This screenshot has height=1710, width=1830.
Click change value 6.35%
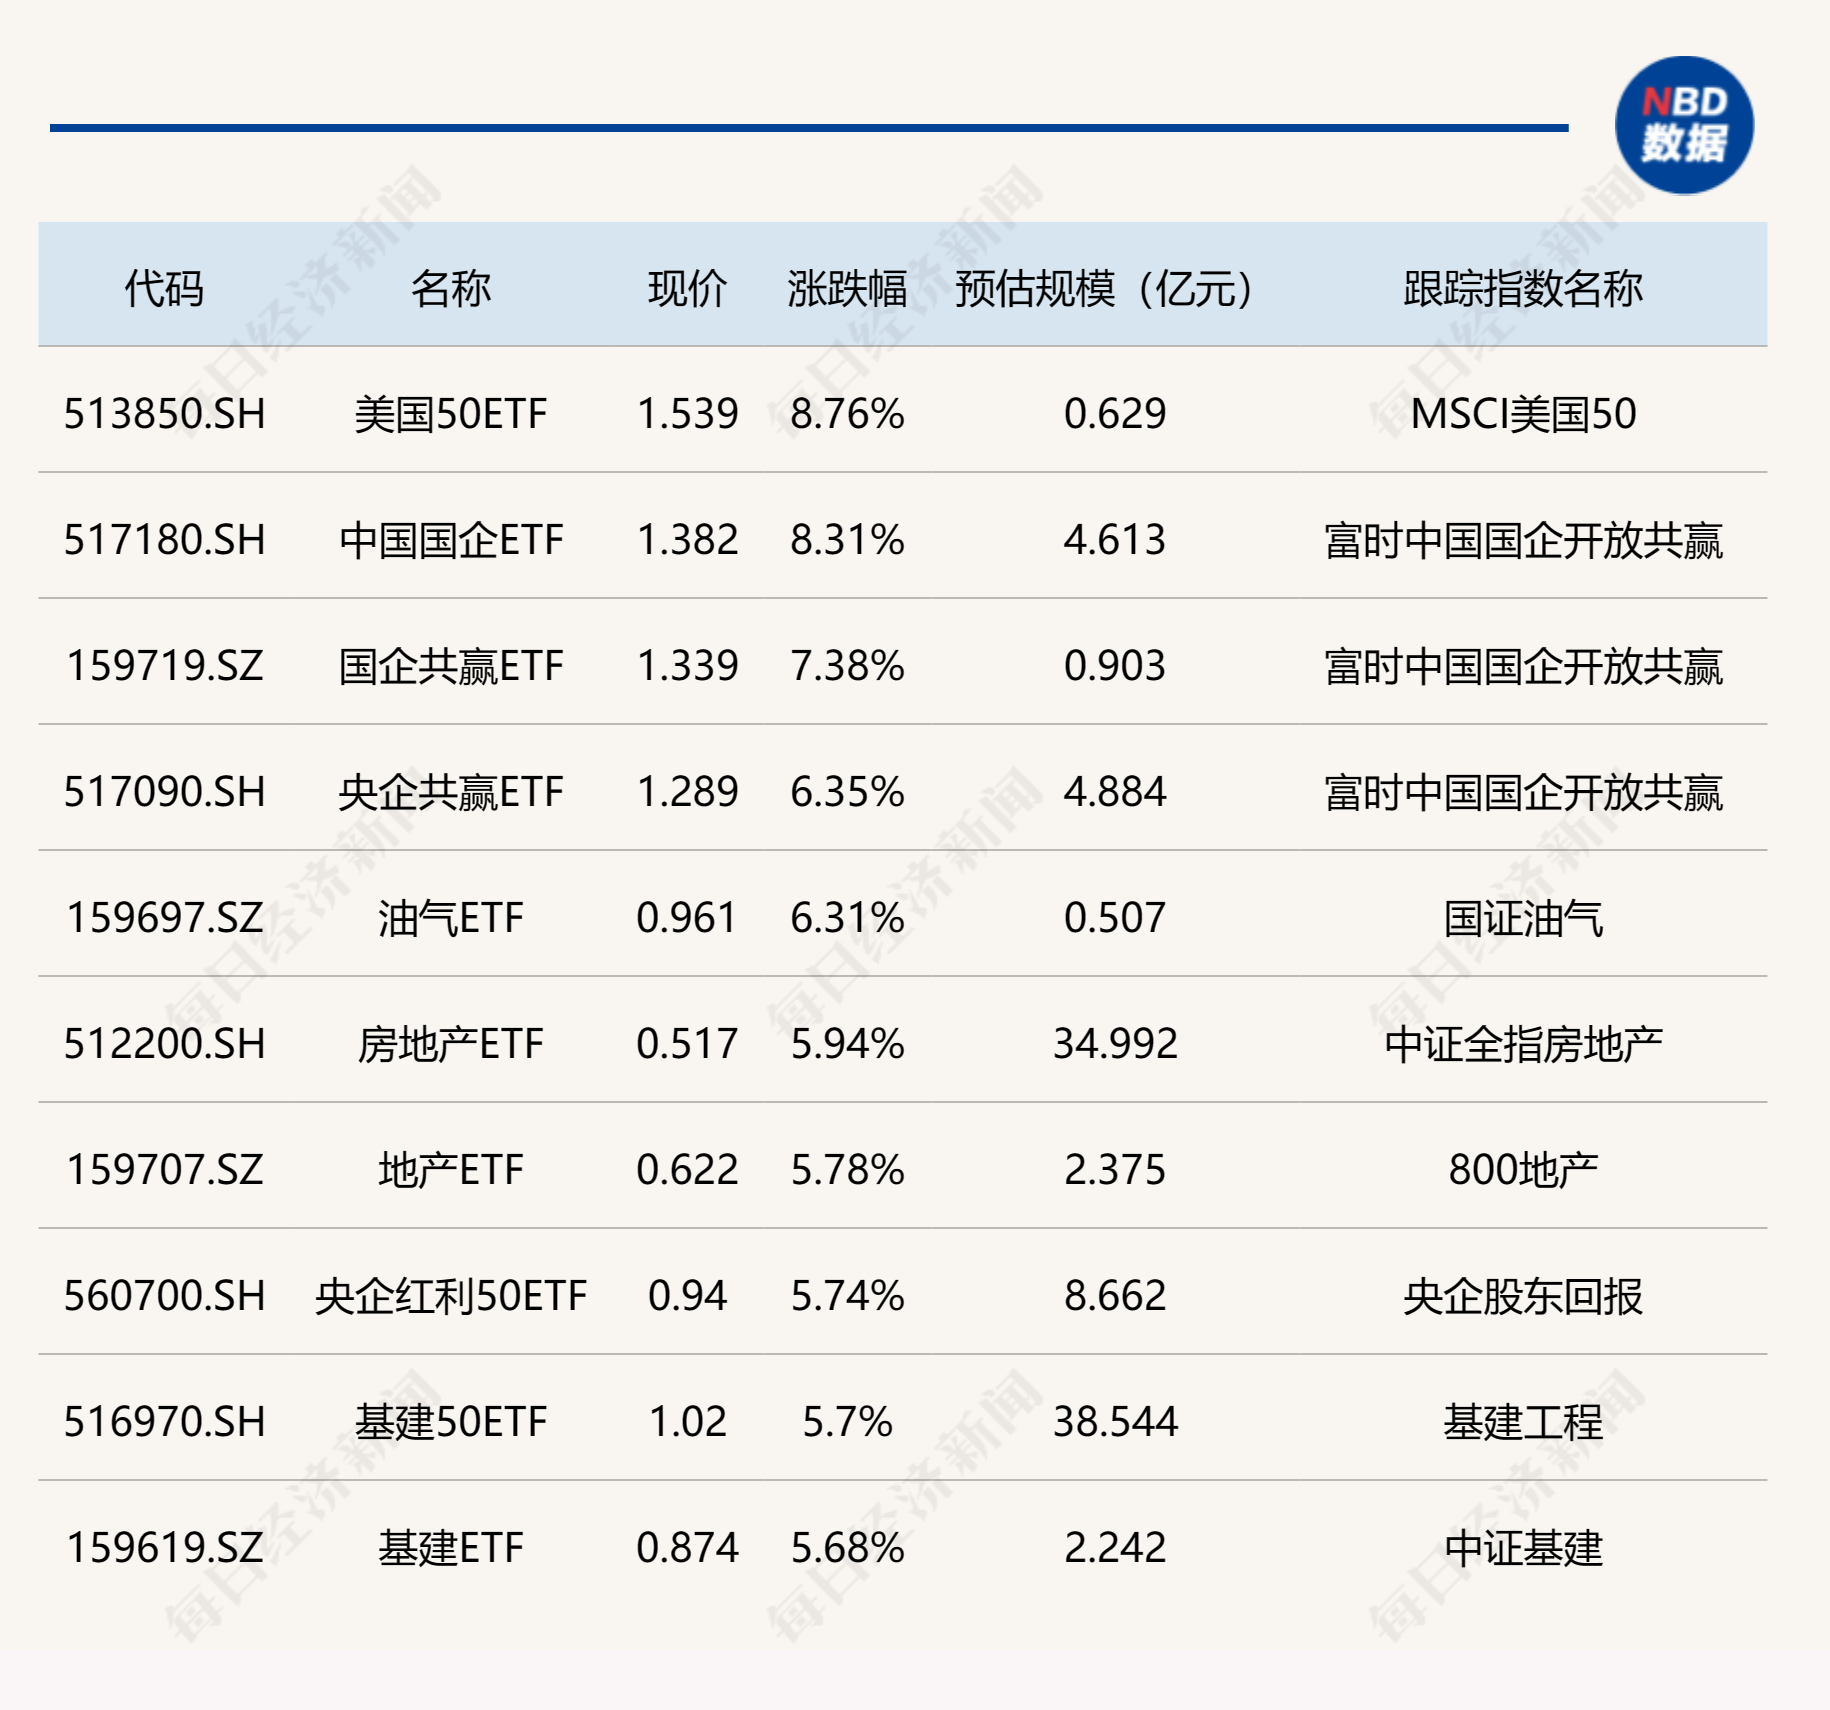click(x=848, y=792)
